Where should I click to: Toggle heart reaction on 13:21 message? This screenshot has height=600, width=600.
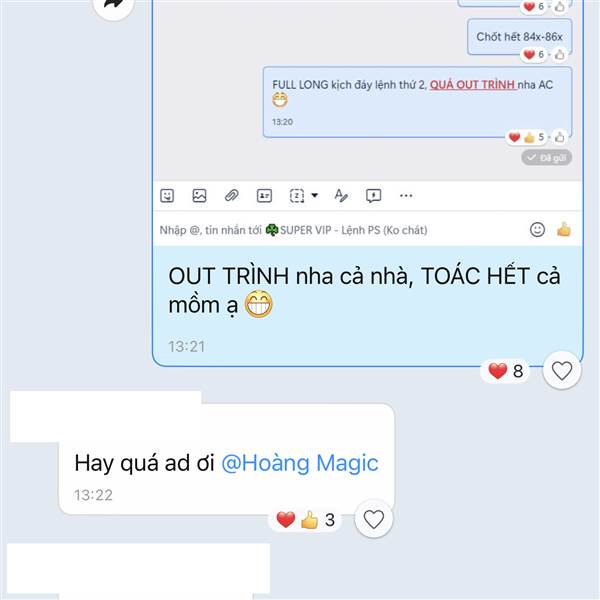(562, 370)
